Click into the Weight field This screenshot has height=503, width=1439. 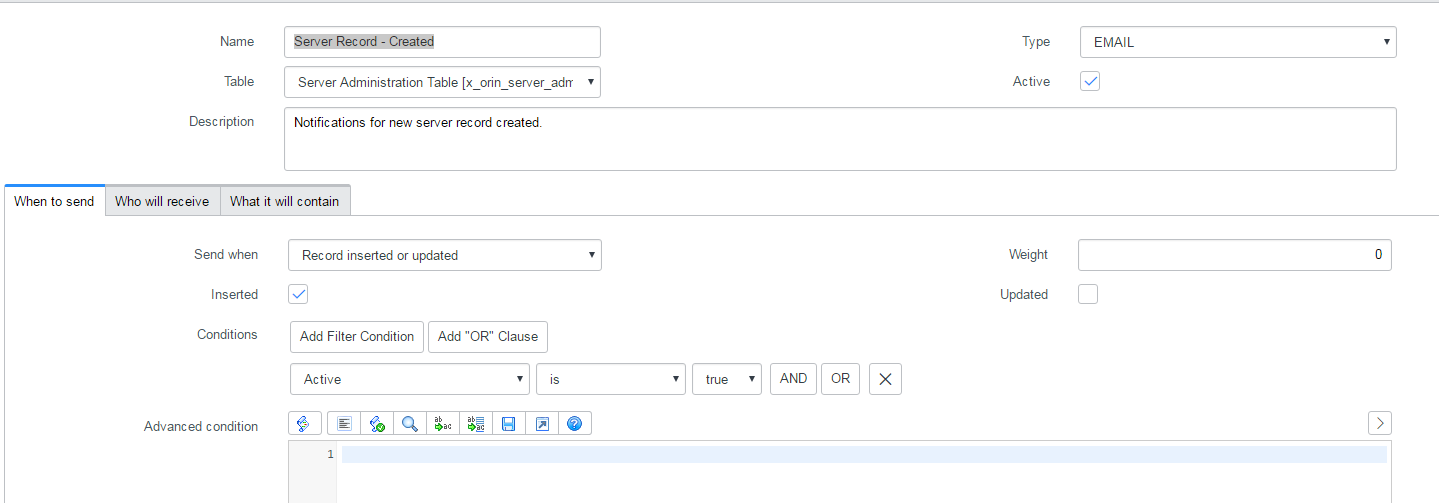pyautogui.click(x=1234, y=255)
